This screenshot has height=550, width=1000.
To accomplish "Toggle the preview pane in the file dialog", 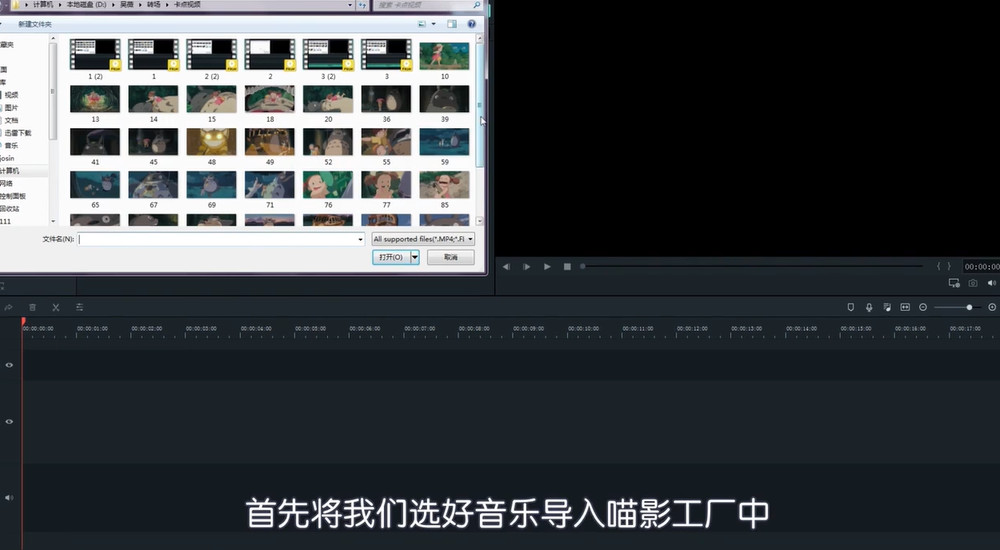I will click(452, 24).
